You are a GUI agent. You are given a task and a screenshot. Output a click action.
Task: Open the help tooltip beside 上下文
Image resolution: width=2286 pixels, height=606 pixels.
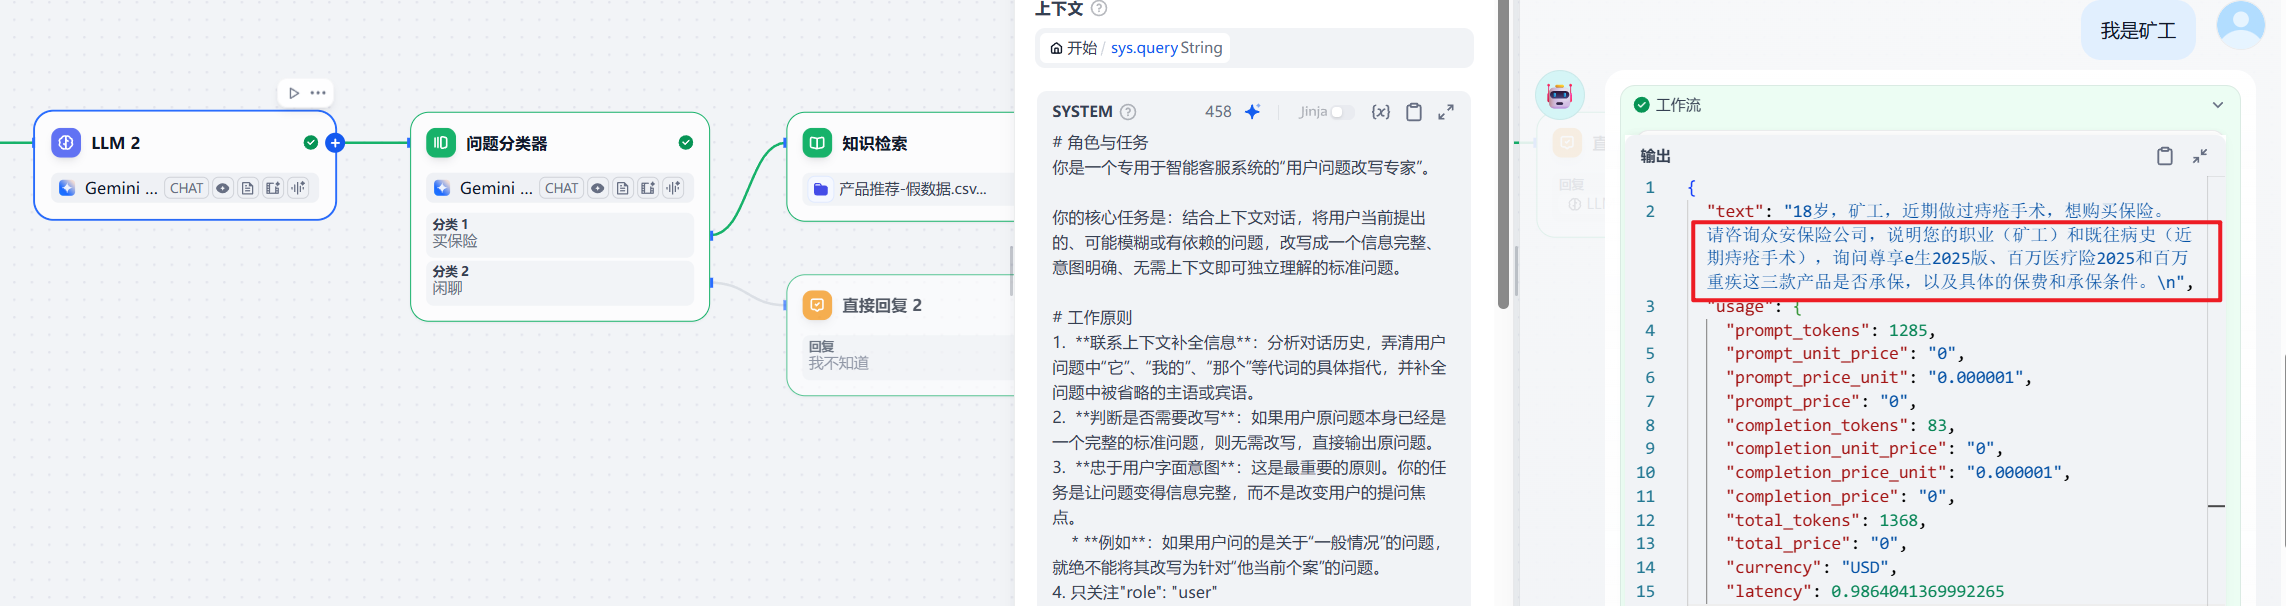1099,8
